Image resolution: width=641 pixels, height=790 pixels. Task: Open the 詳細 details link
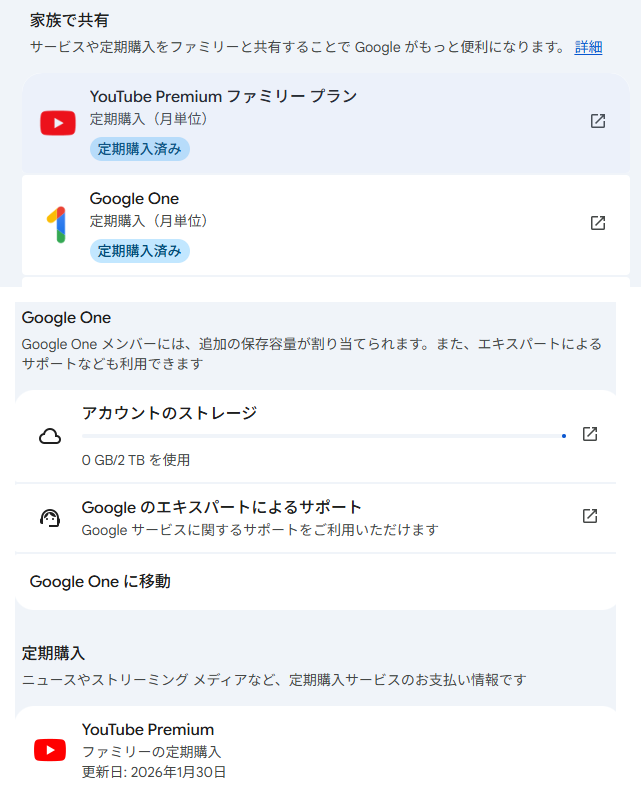click(x=588, y=47)
